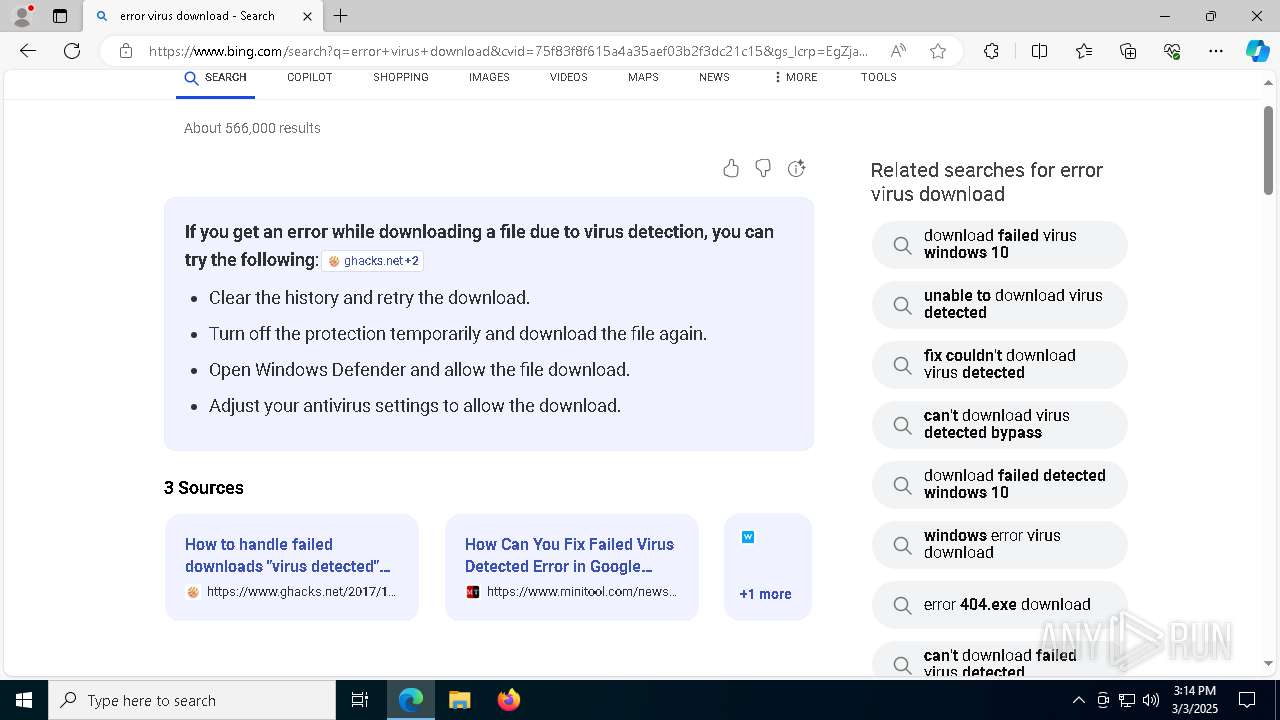Open the TOOLS search options
Screen dimensions: 1280x720
pos(878,77)
